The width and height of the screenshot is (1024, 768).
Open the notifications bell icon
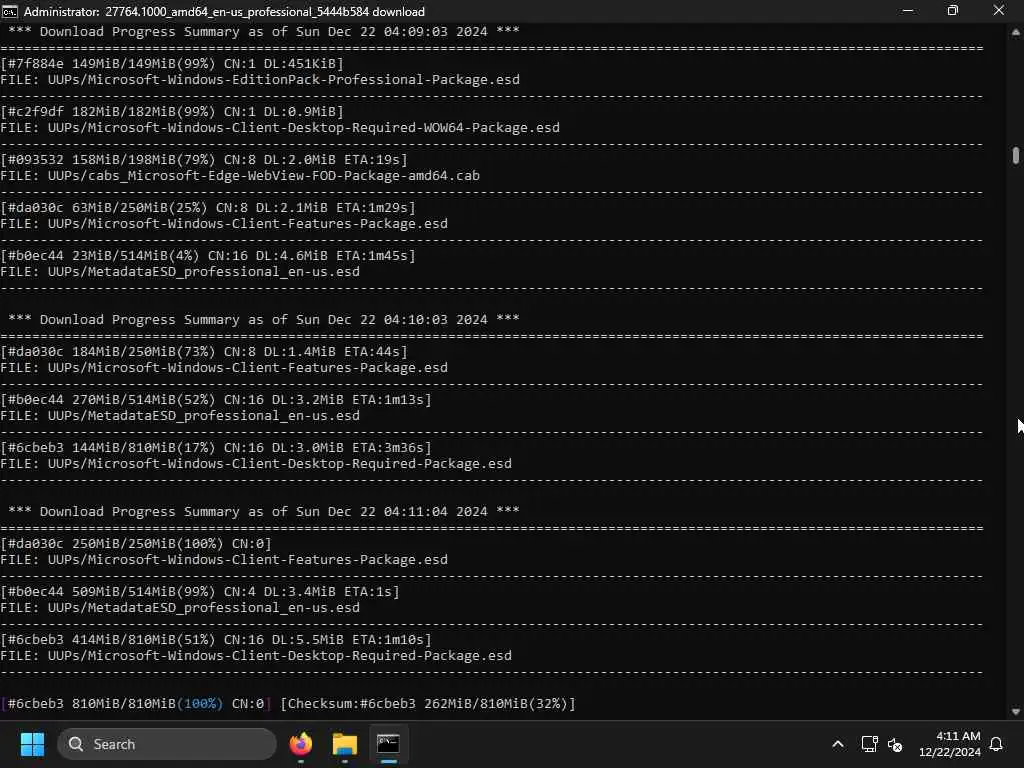(x=997, y=744)
